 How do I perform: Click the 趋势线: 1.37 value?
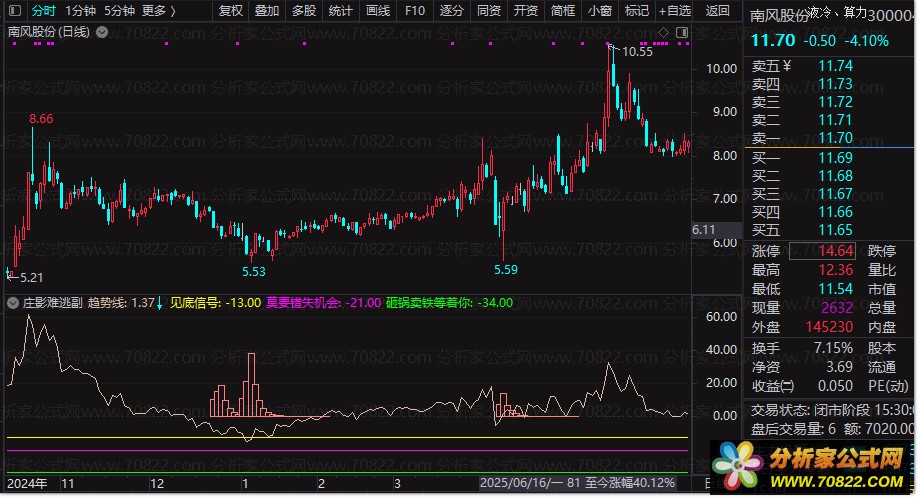coord(121,303)
